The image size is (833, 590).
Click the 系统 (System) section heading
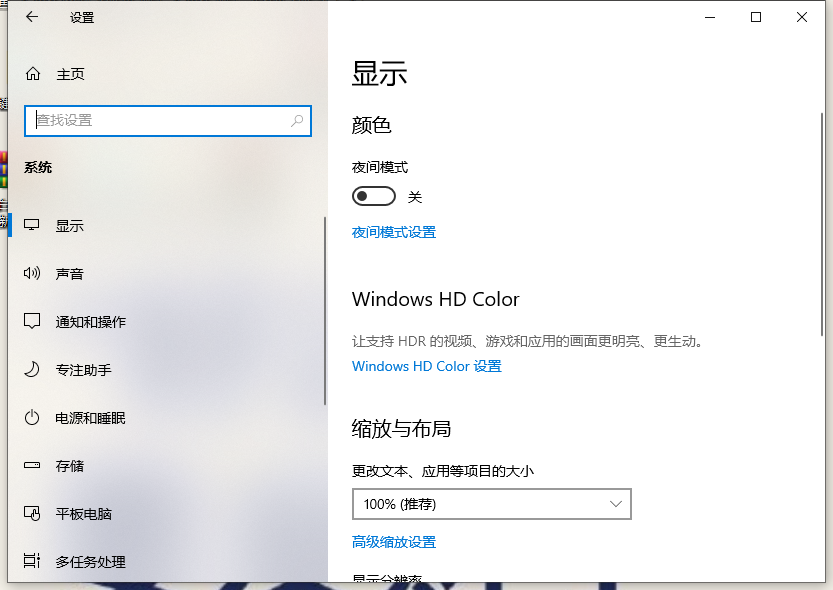point(38,167)
